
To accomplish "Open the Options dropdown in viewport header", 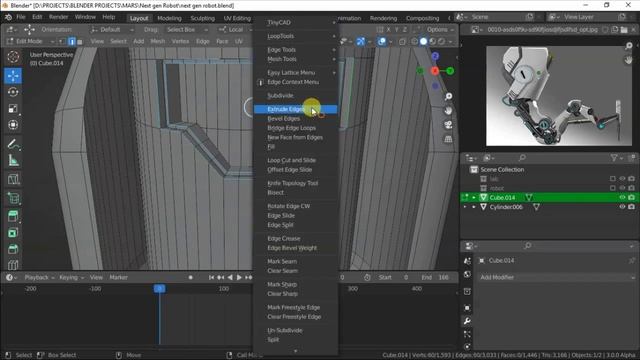I will click(x=440, y=30).
